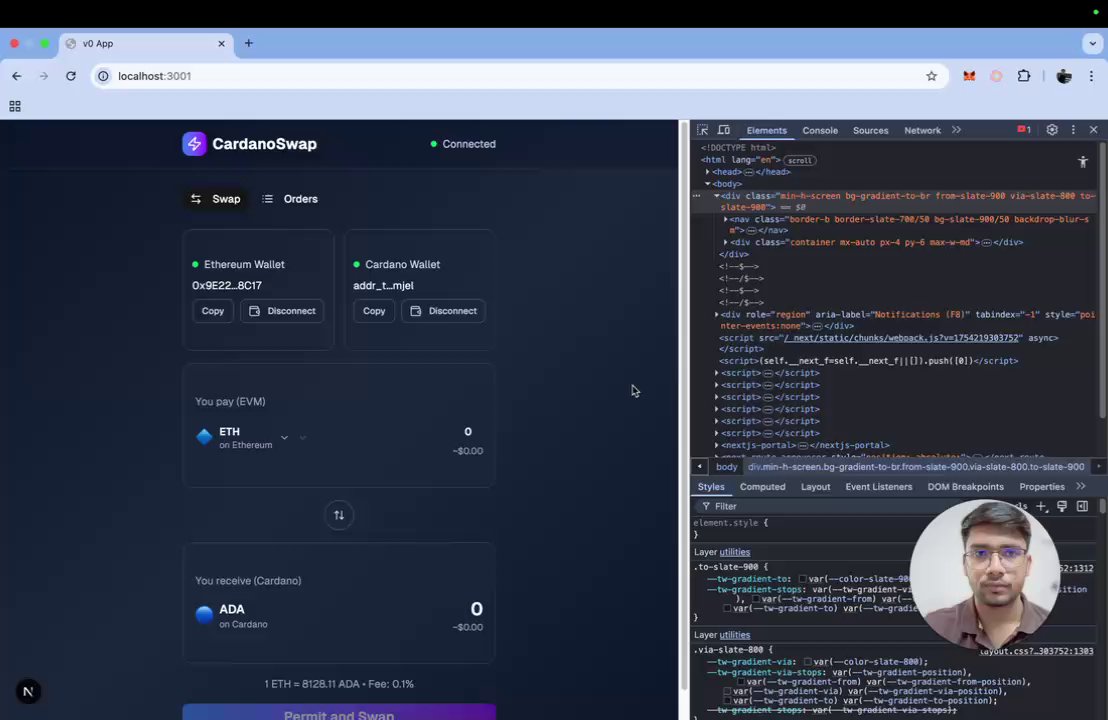Open DevTools settings gear
The height and width of the screenshot is (720, 1108).
tap(1051, 130)
